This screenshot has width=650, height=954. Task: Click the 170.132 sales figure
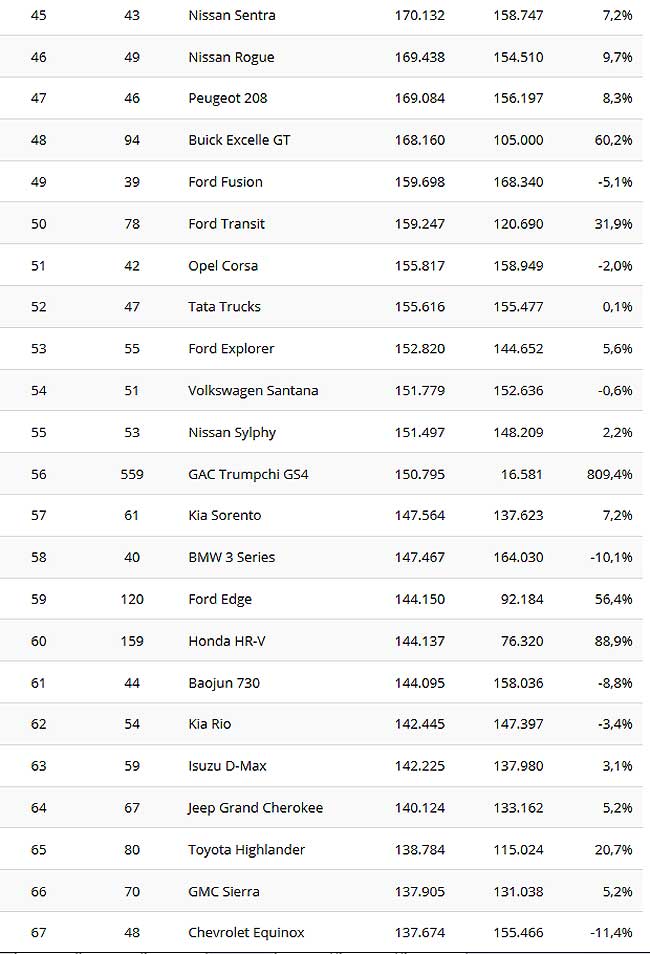(419, 15)
